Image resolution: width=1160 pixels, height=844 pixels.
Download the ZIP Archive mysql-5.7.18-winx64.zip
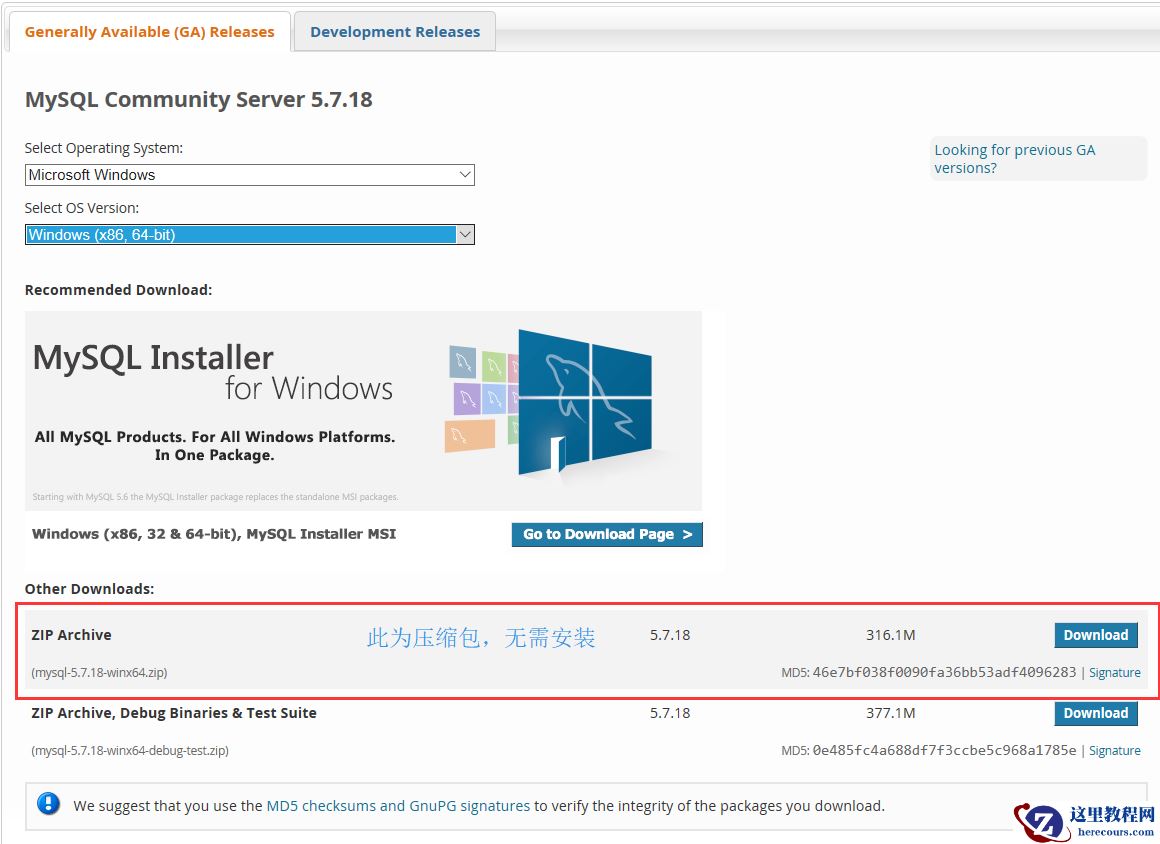pyautogui.click(x=1096, y=634)
